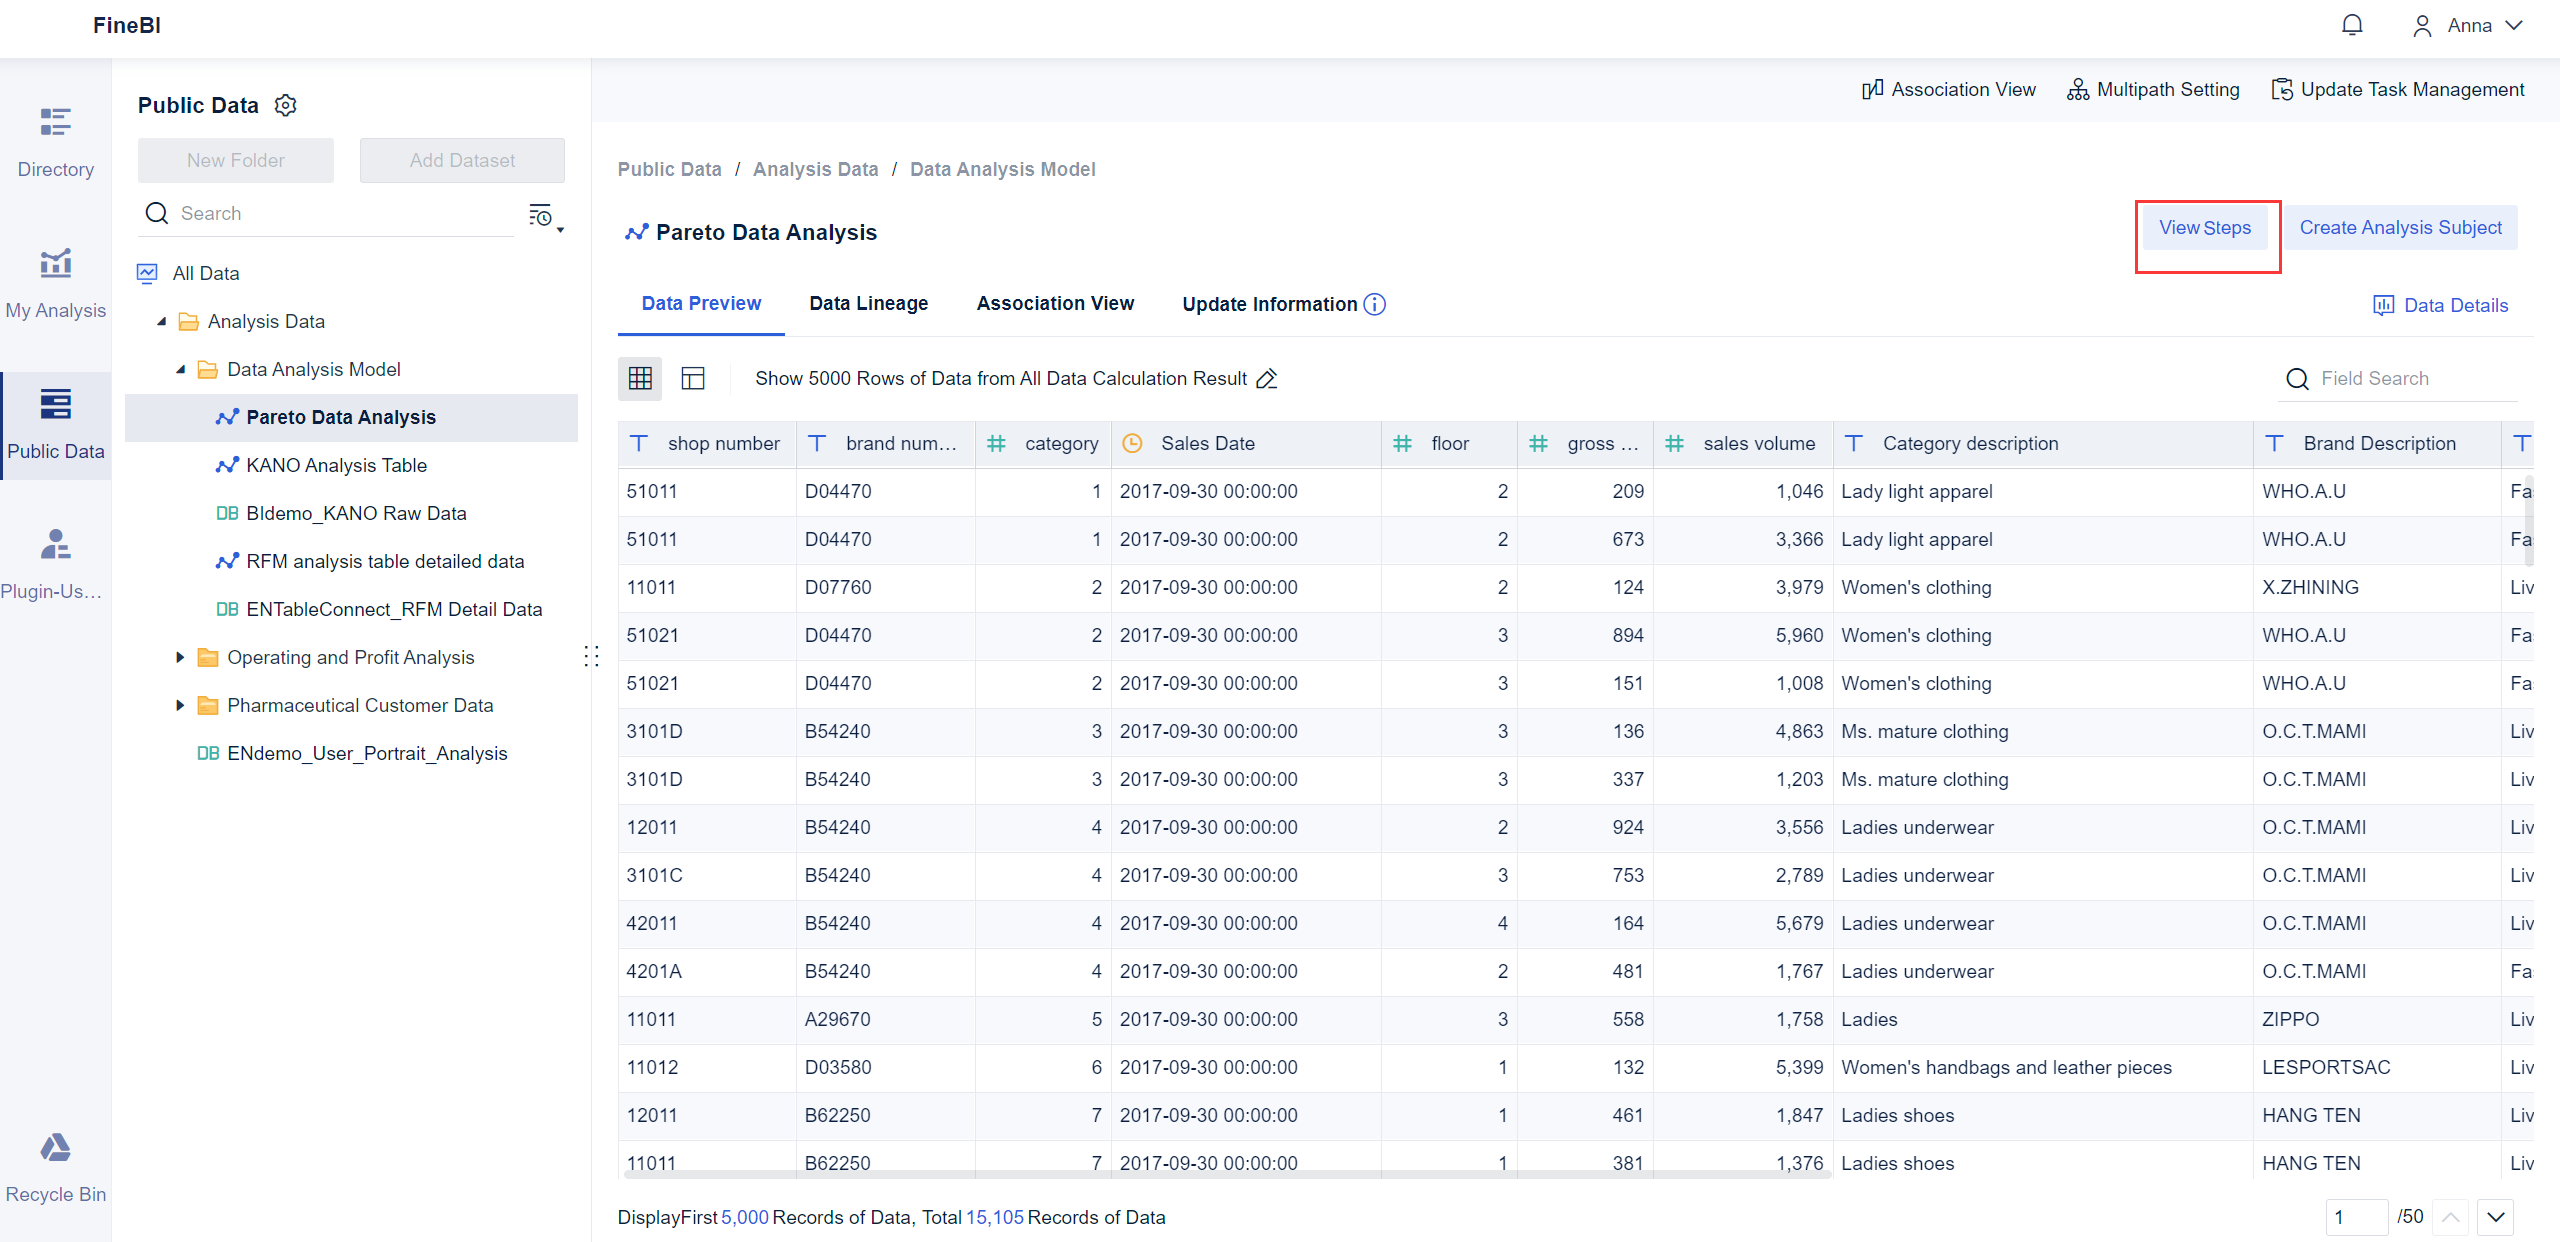
Task: Click the View Steps button
Action: pyautogui.click(x=2206, y=228)
